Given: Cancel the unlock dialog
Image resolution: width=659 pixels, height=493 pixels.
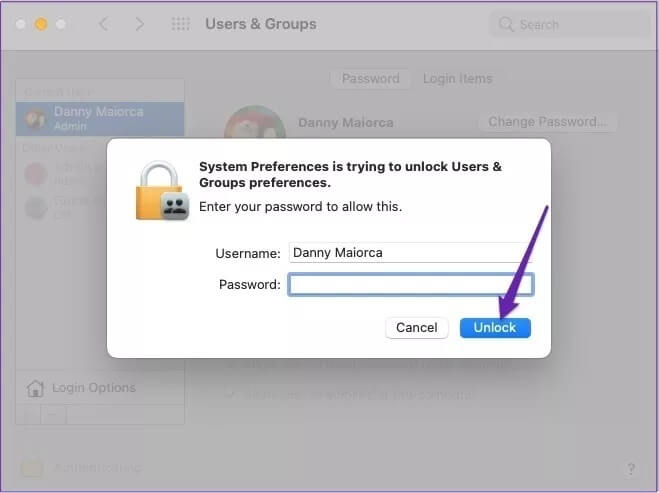Looking at the screenshot, I should point(416,327).
